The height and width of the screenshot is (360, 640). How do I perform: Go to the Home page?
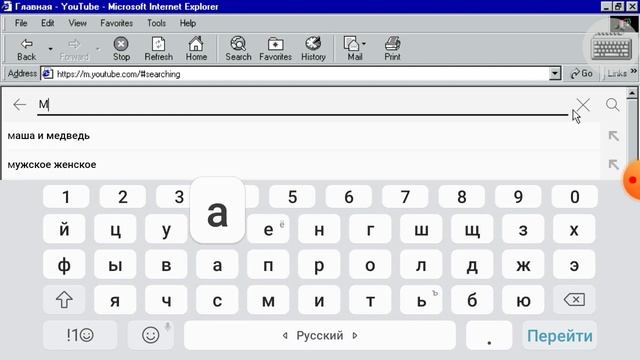[x=196, y=49]
